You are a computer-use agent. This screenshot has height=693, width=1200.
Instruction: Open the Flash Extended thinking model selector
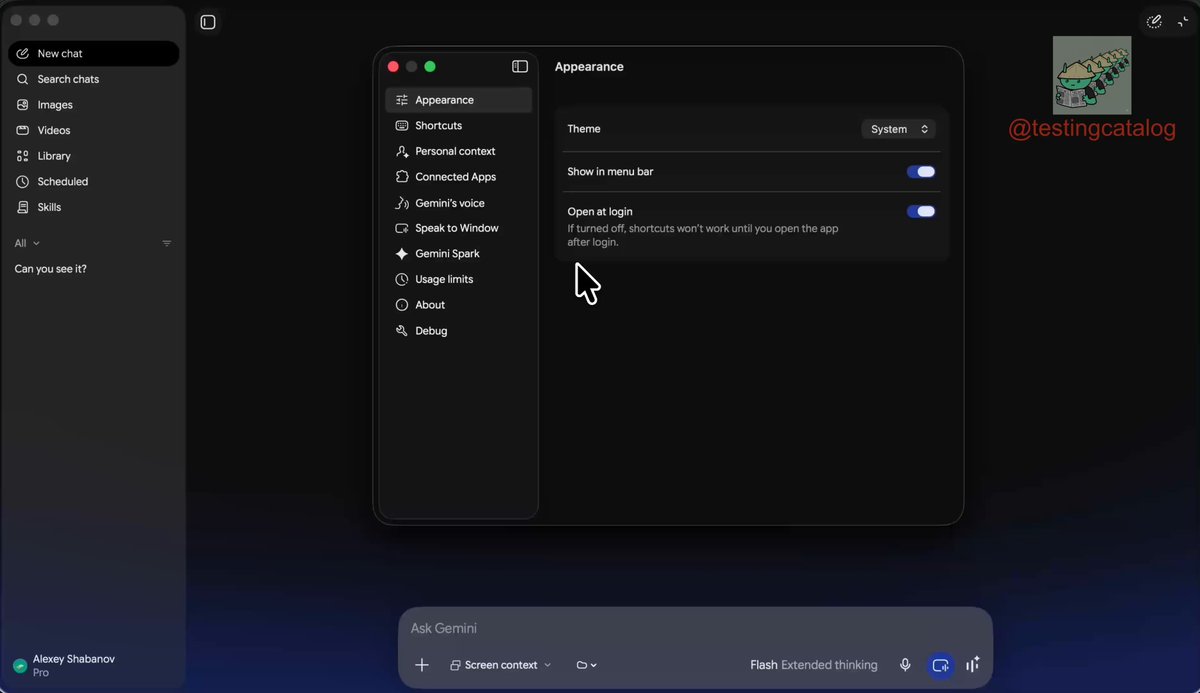(x=814, y=665)
